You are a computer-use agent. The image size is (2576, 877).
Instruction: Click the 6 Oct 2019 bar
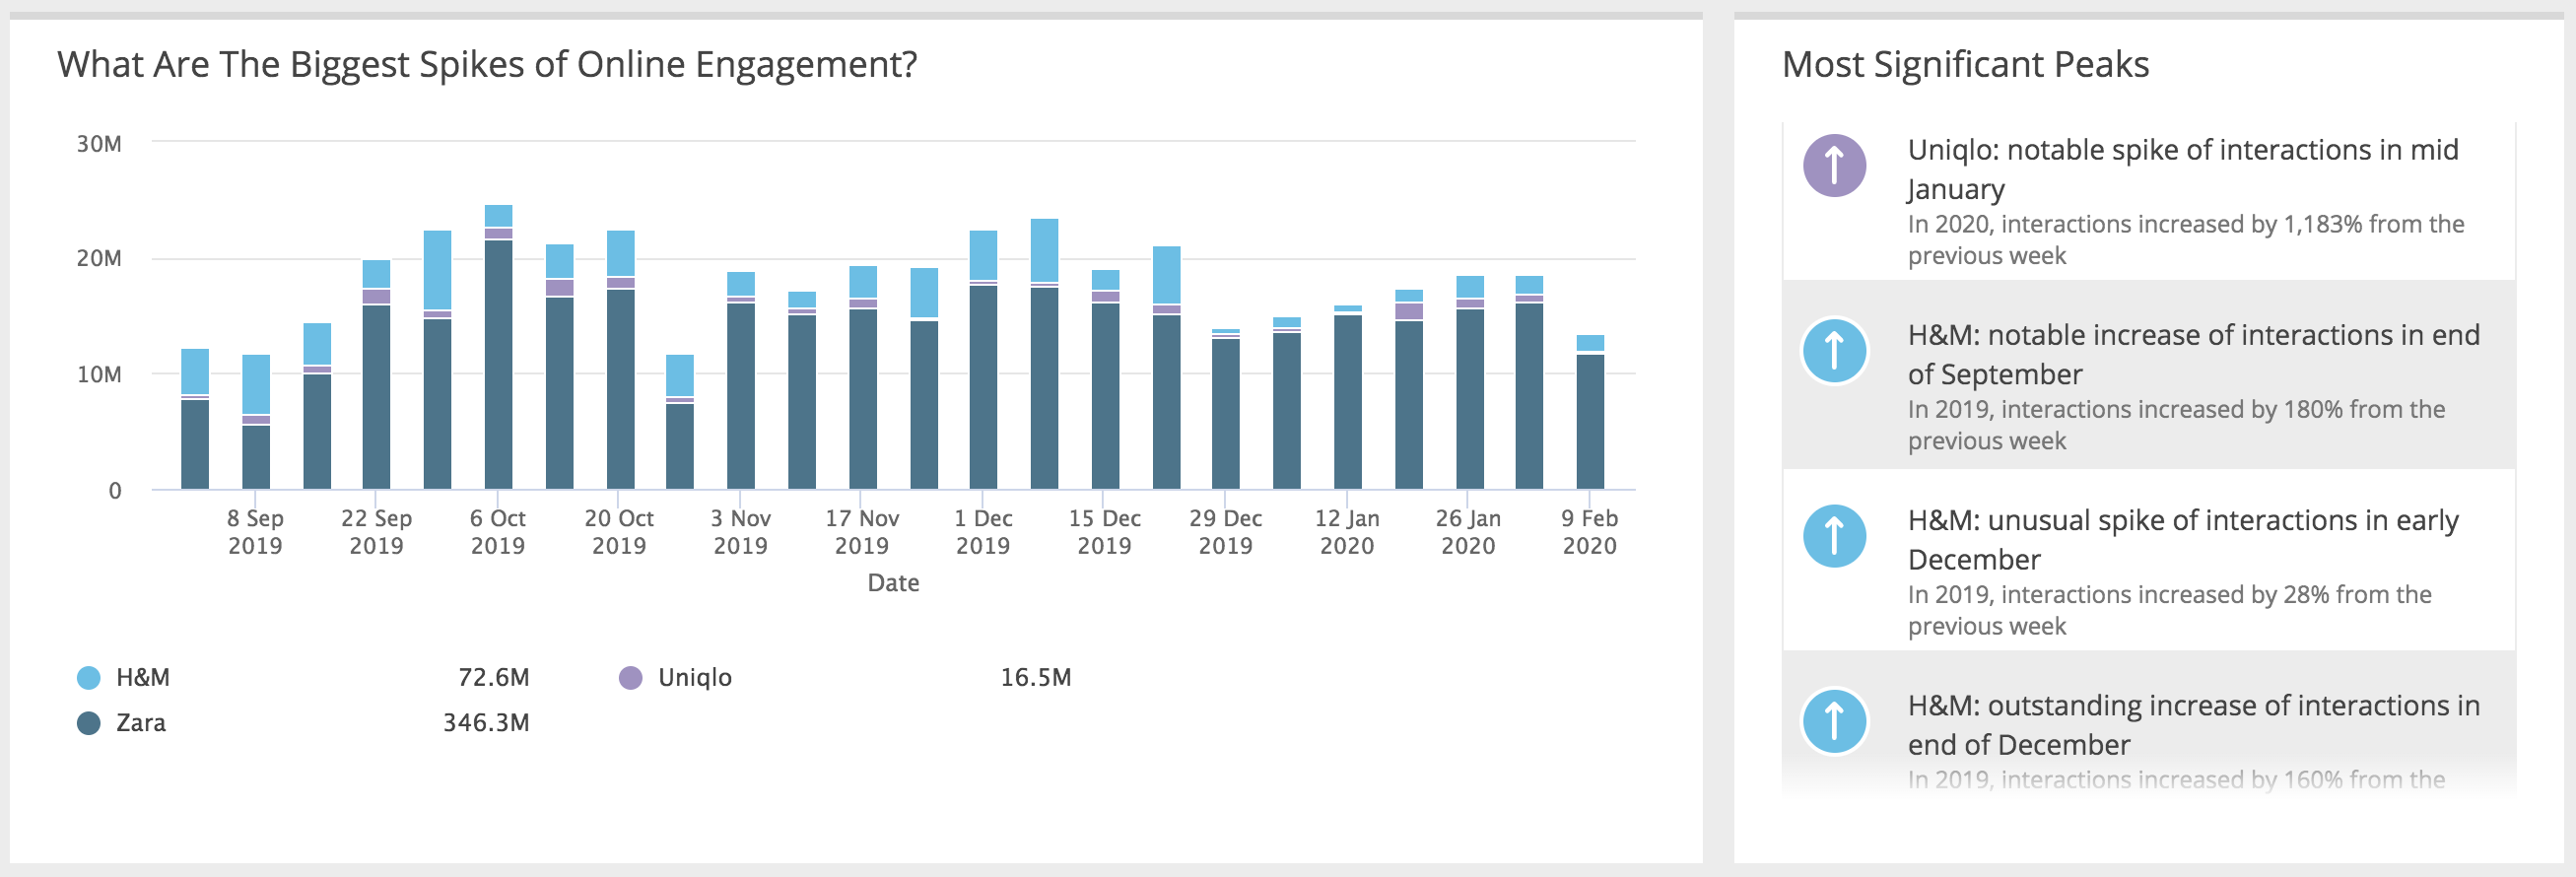point(498,347)
